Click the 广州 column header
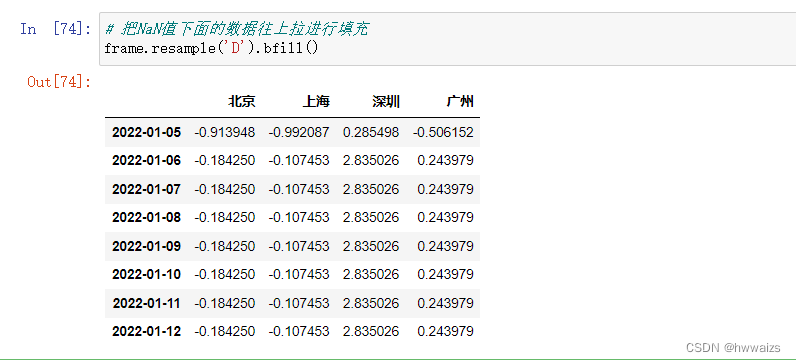Viewport: 796px width, 362px height. 460,102
